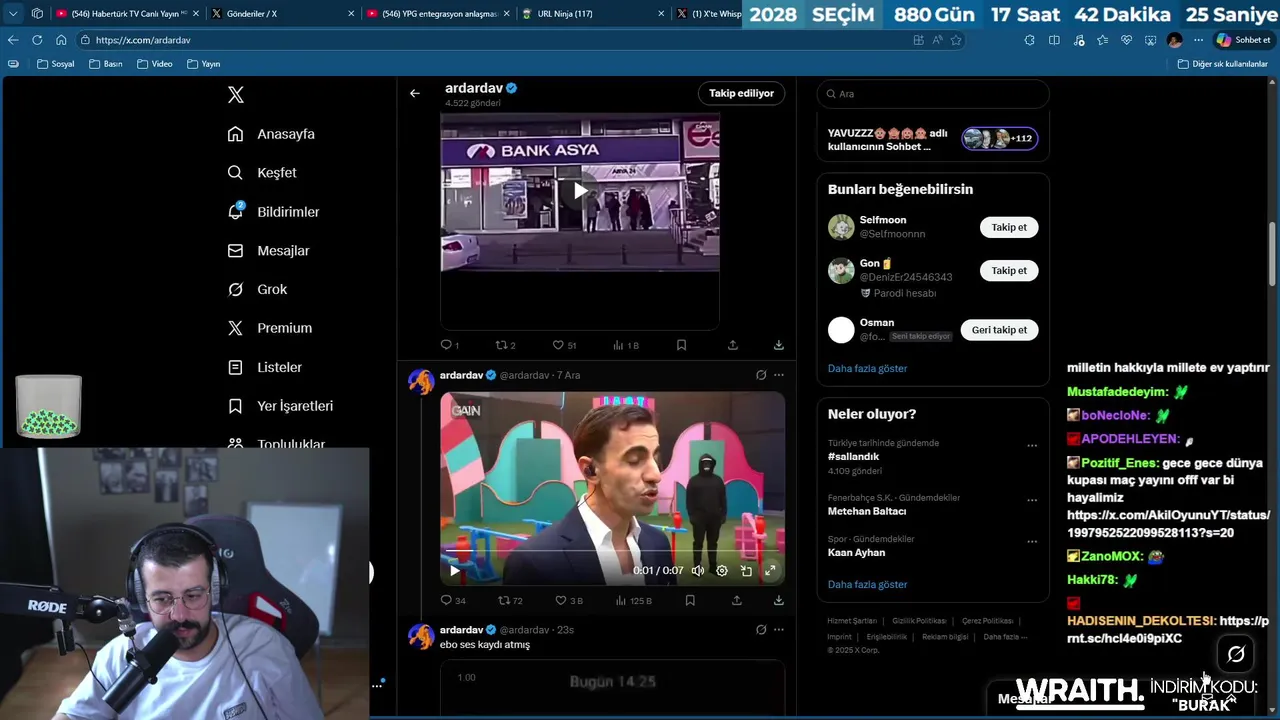
Task: Open the X logo home icon
Action: click(x=236, y=95)
